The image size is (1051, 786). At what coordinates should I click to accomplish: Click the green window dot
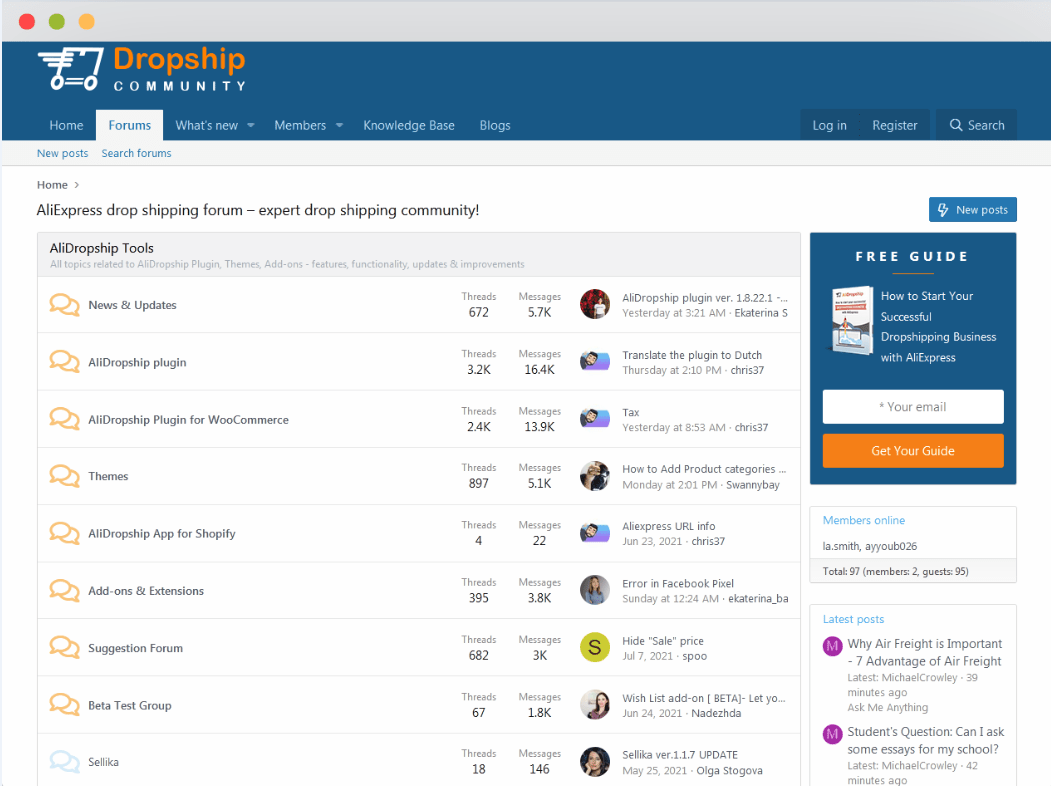point(57,21)
